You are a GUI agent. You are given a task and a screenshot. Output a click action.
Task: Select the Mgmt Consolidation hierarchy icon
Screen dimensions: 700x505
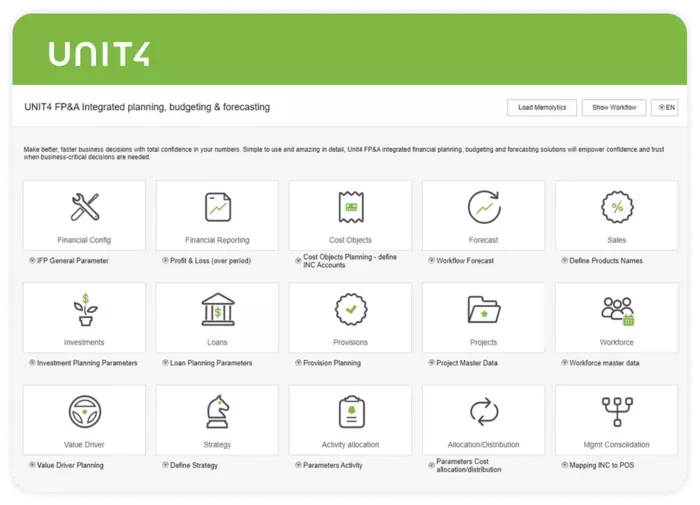tap(617, 412)
